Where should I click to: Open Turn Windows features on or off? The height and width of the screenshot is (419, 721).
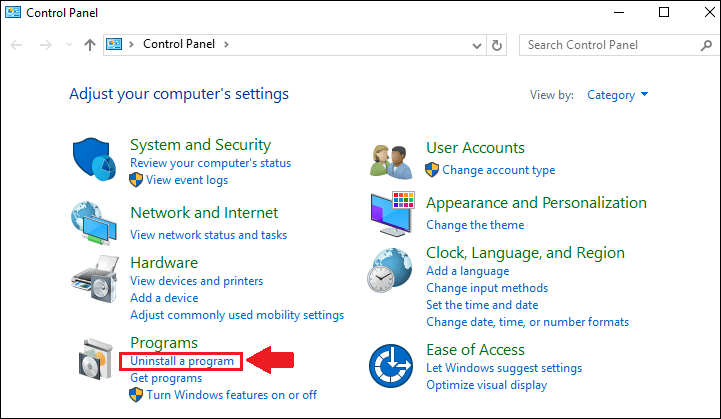(x=231, y=395)
